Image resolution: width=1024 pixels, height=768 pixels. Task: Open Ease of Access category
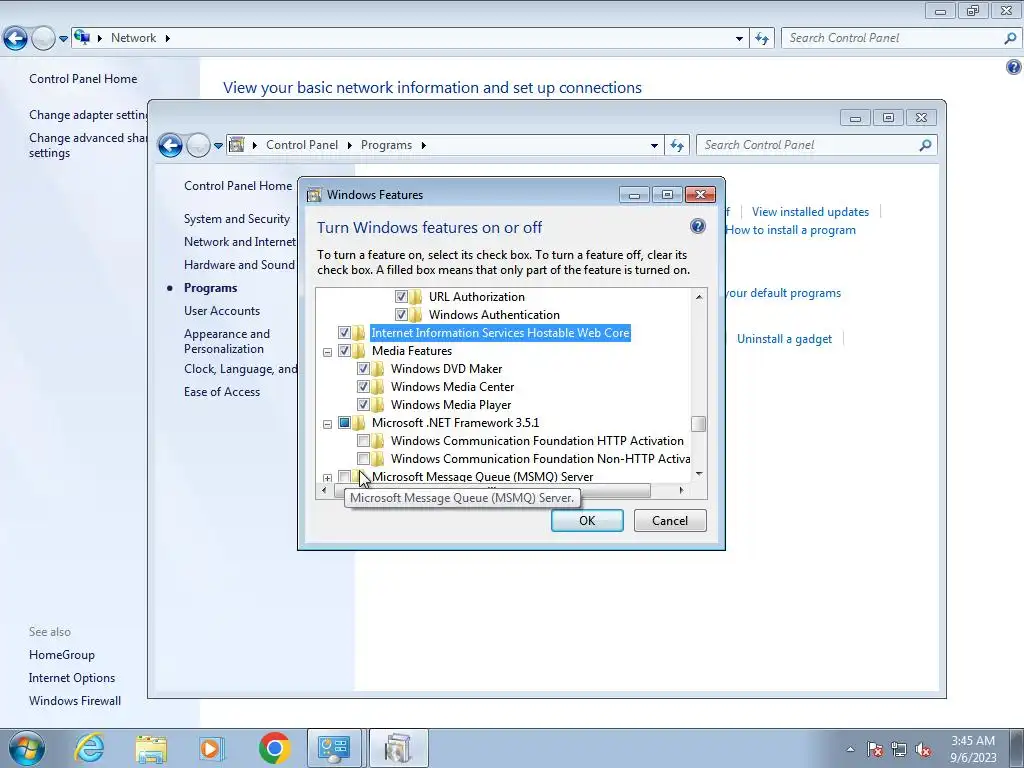tap(221, 392)
